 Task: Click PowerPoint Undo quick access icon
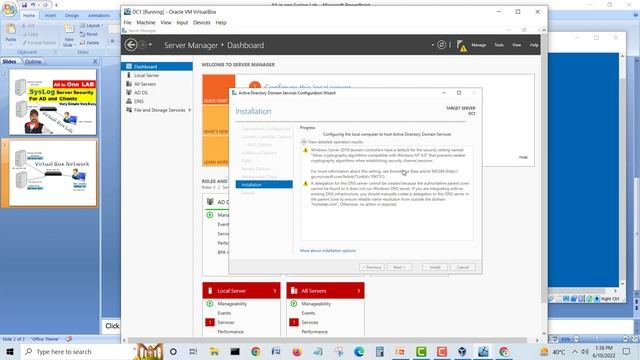(x=33, y=5)
